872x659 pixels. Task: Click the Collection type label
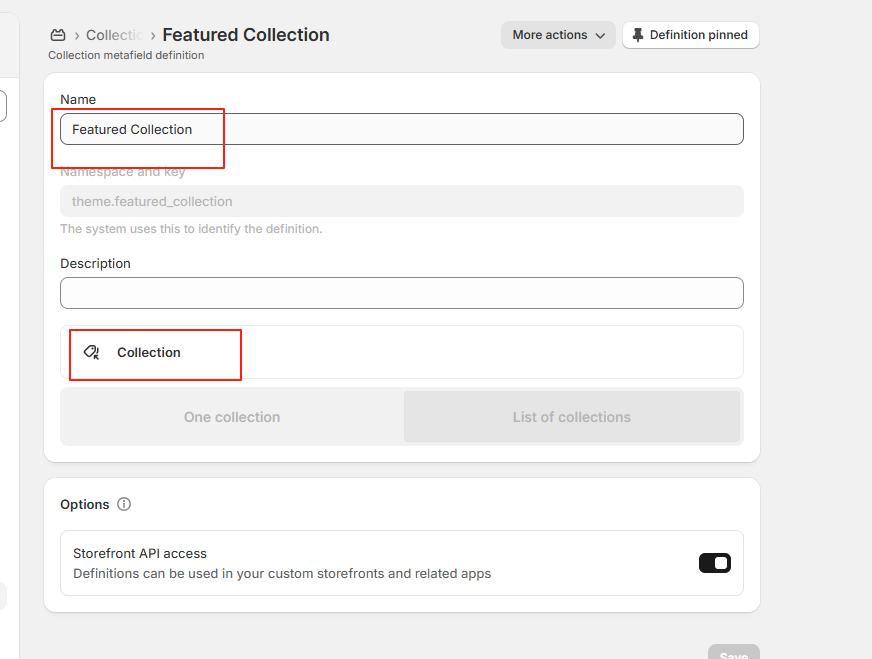(x=149, y=352)
